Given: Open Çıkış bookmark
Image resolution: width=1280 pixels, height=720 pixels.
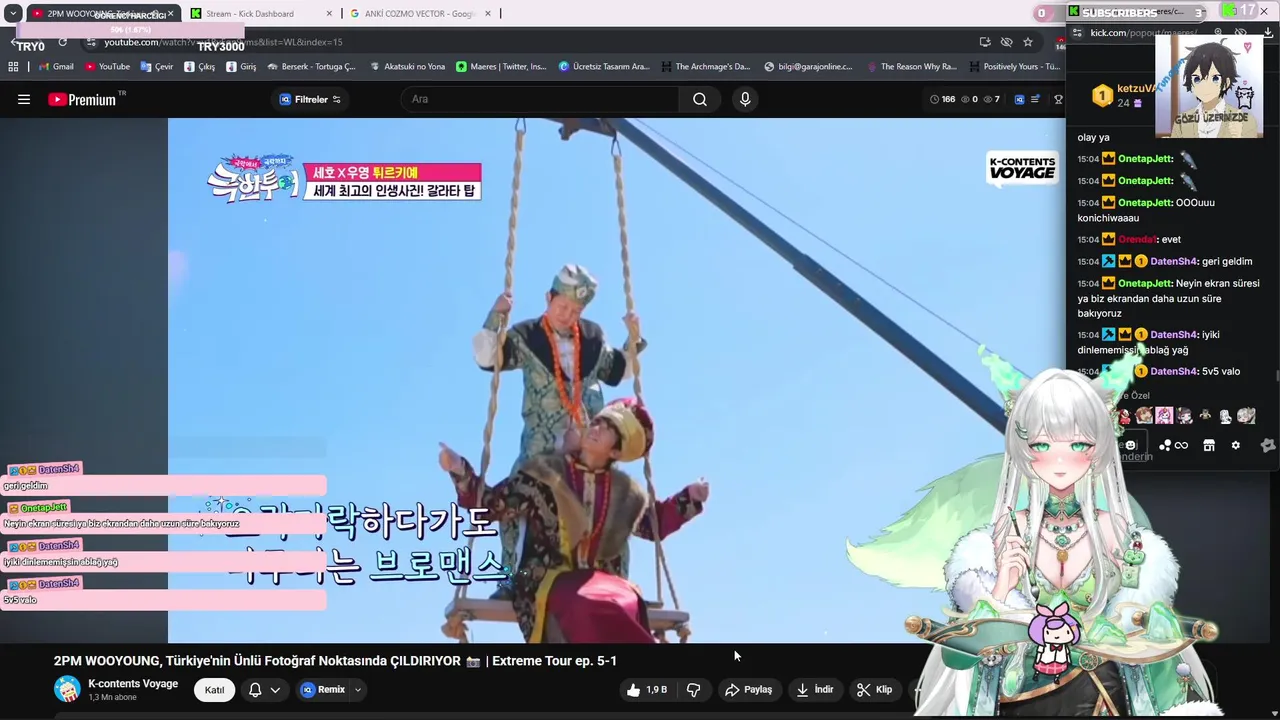Looking at the screenshot, I should [199, 67].
